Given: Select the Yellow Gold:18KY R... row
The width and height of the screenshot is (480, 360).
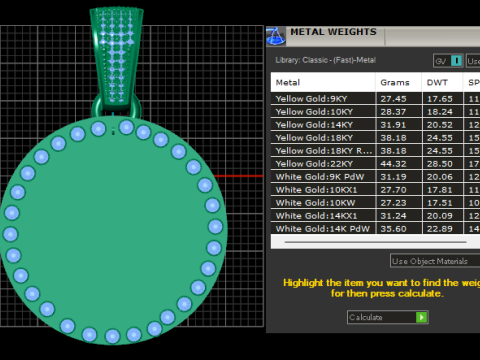Looking at the screenshot, I should pyautogui.click(x=375, y=151).
